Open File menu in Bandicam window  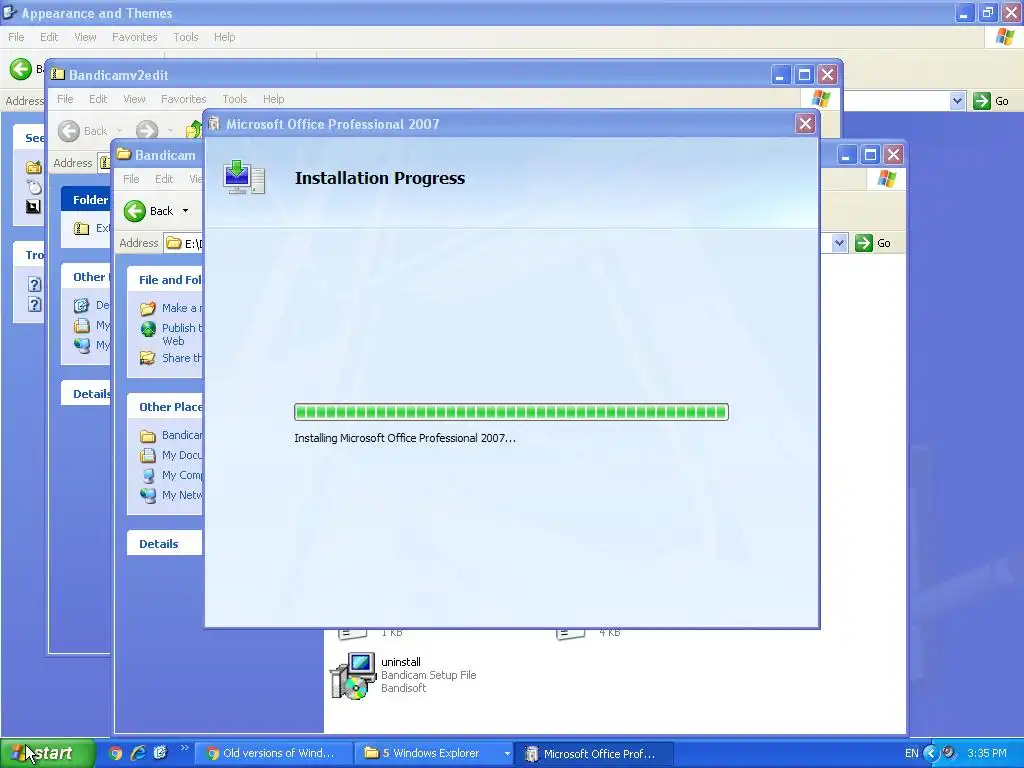[131, 179]
